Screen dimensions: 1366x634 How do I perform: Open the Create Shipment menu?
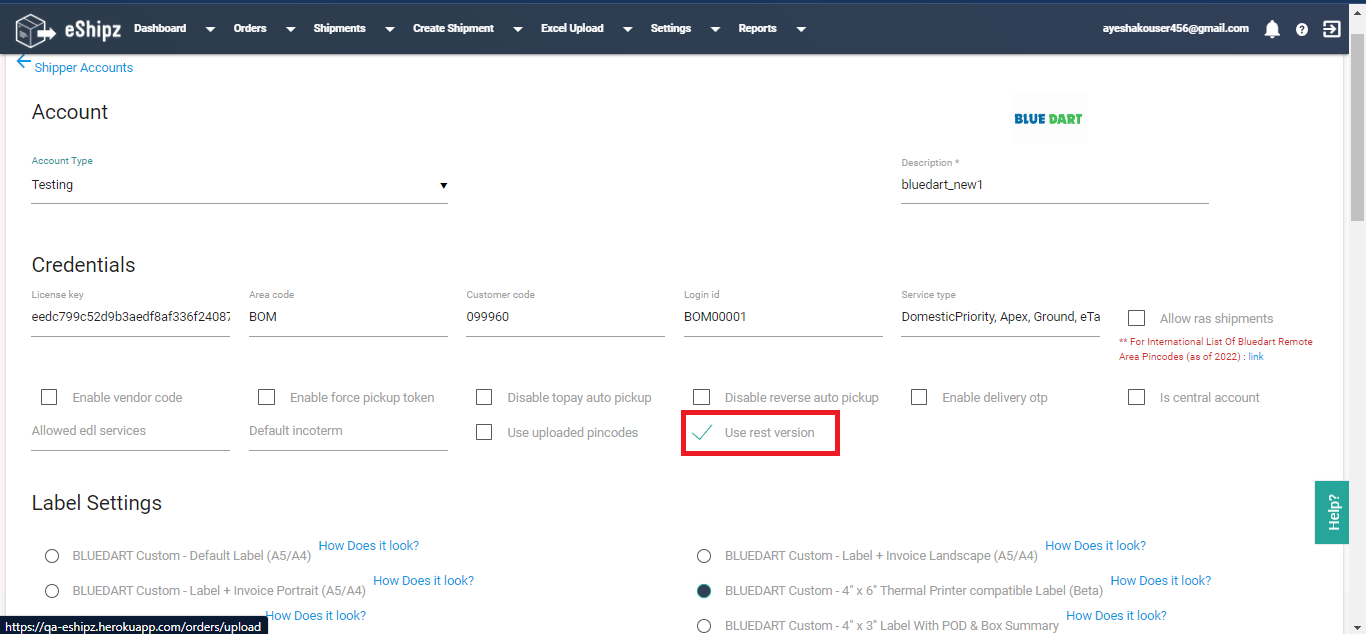point(453,28)
